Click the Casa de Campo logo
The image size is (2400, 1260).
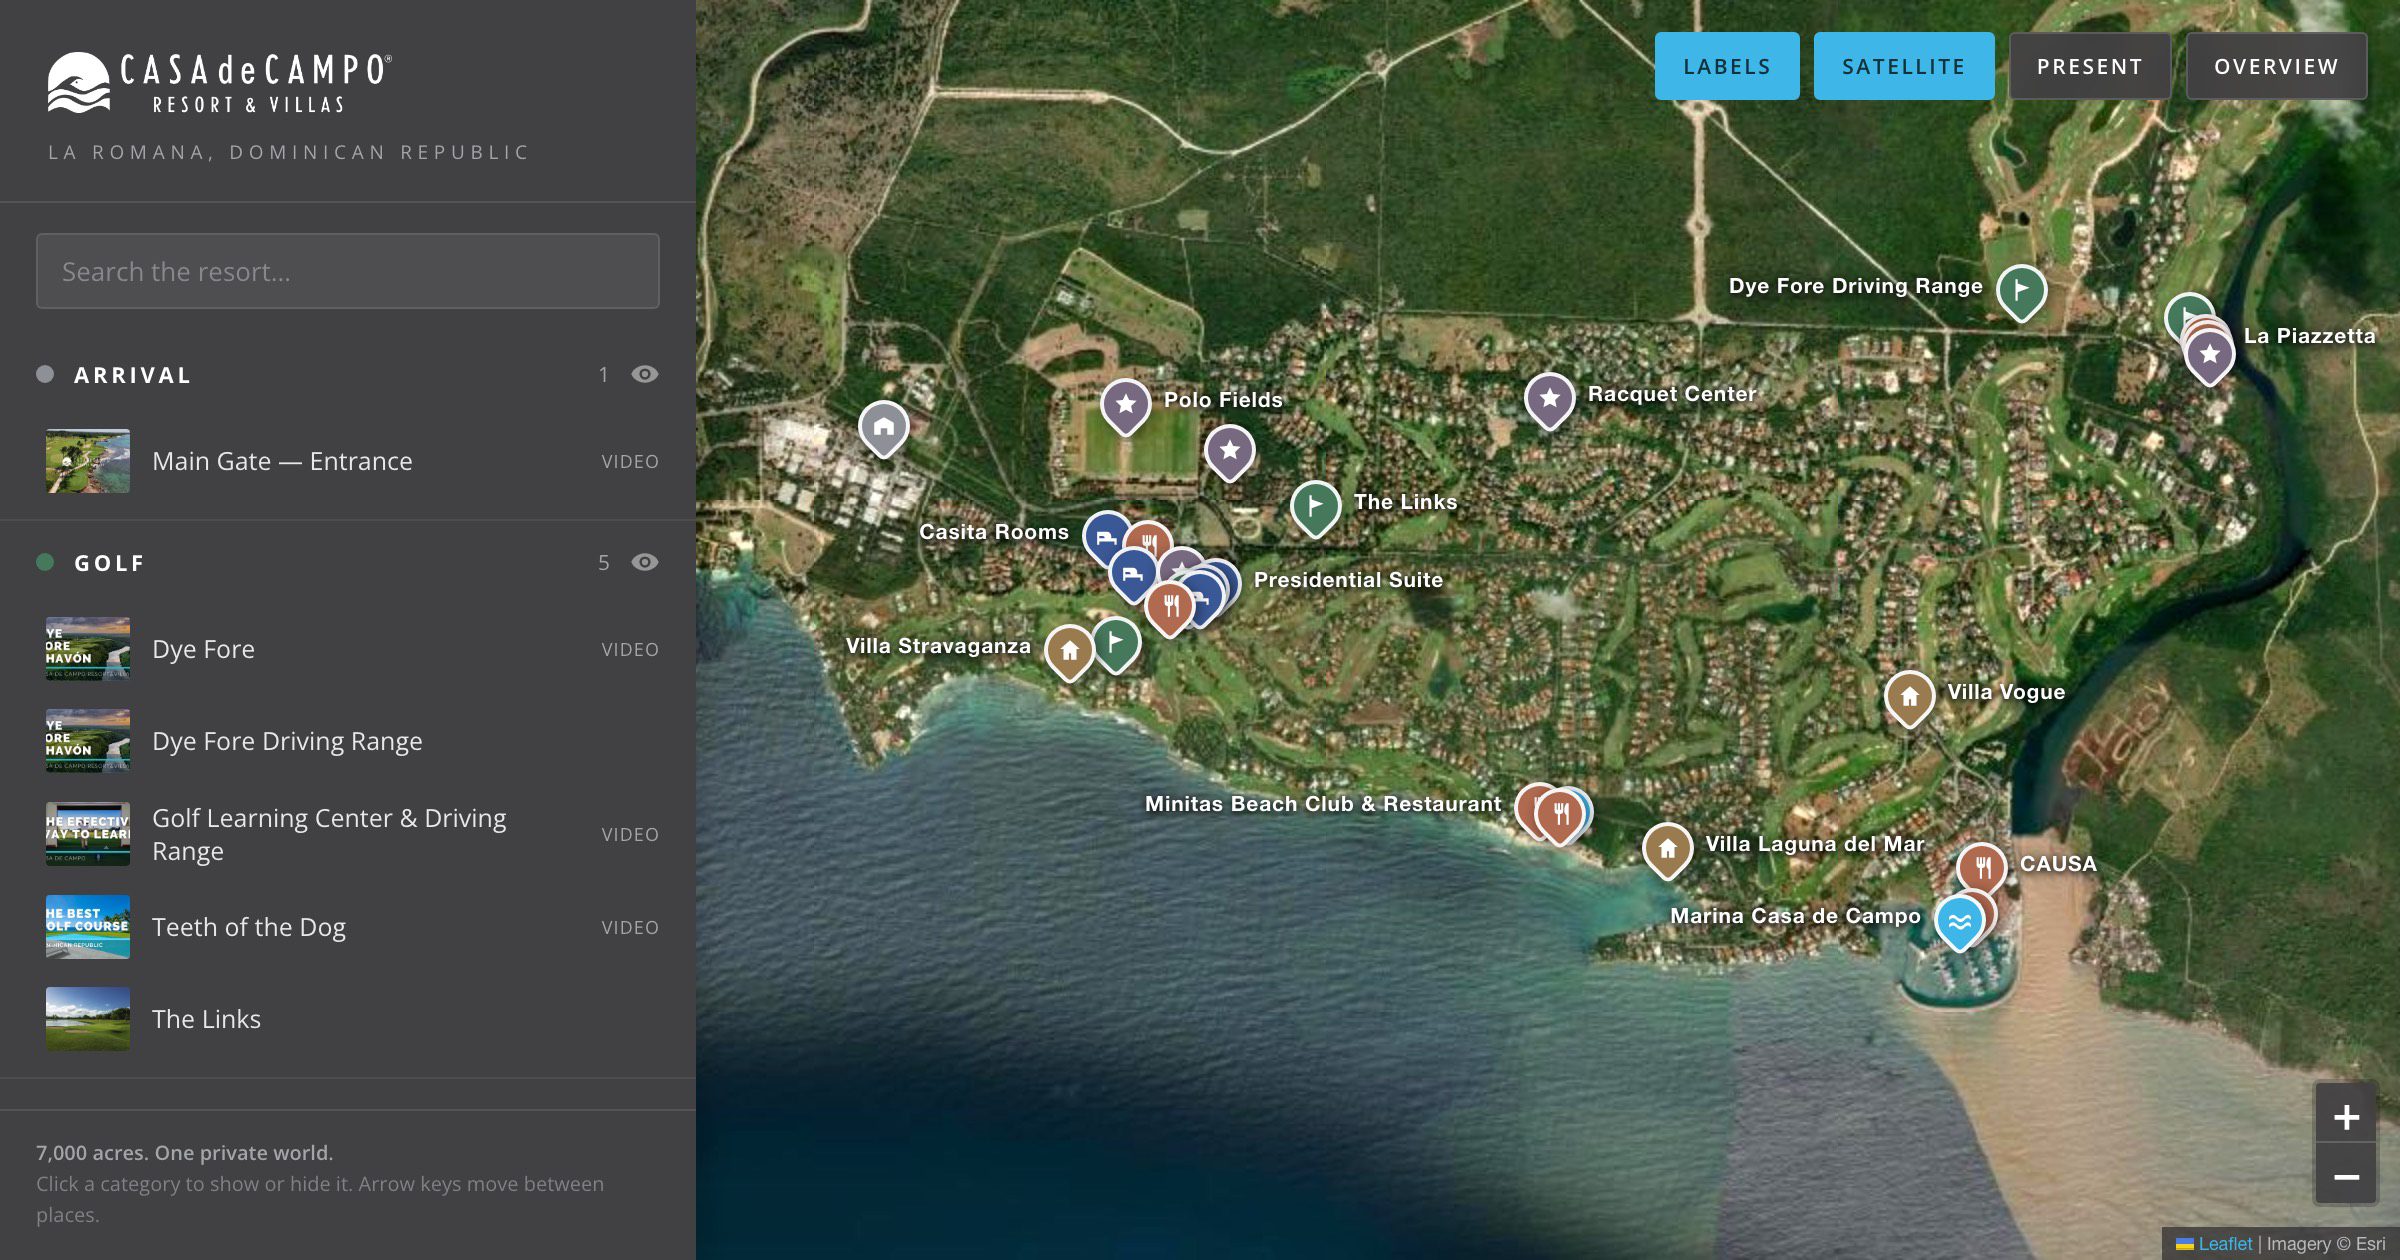point(220,83)
